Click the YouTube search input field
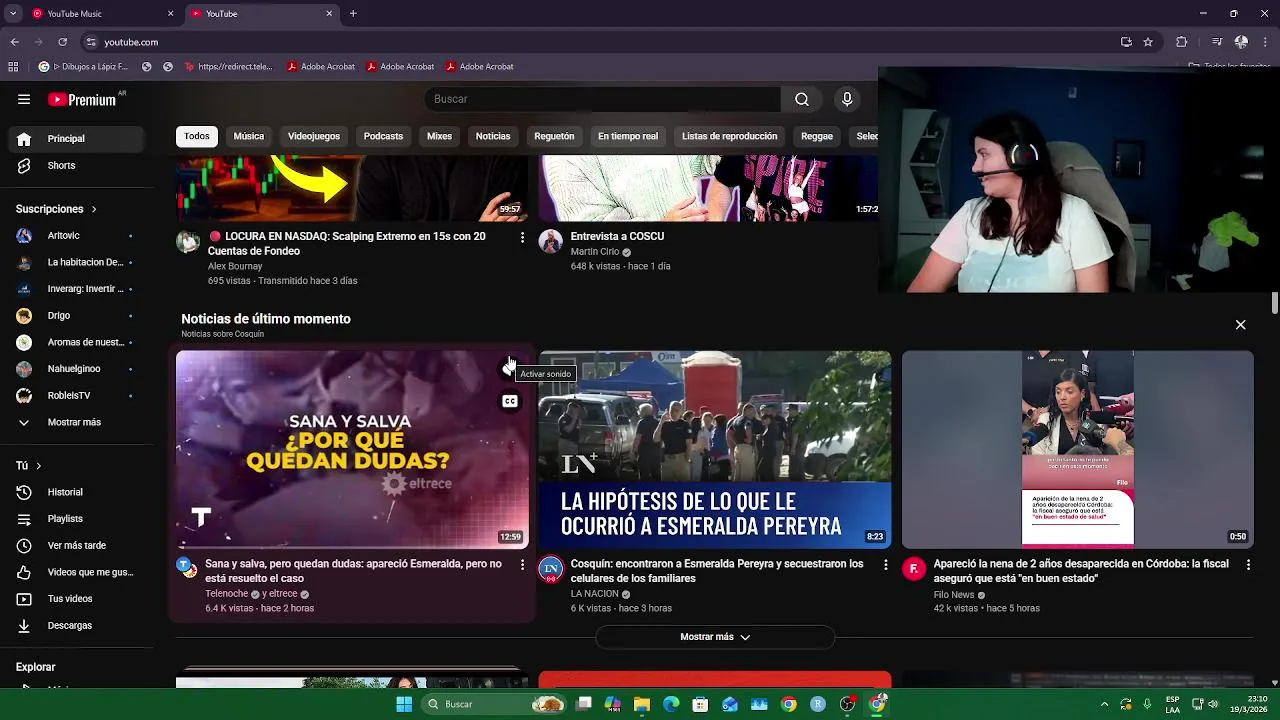 [603, 99]
